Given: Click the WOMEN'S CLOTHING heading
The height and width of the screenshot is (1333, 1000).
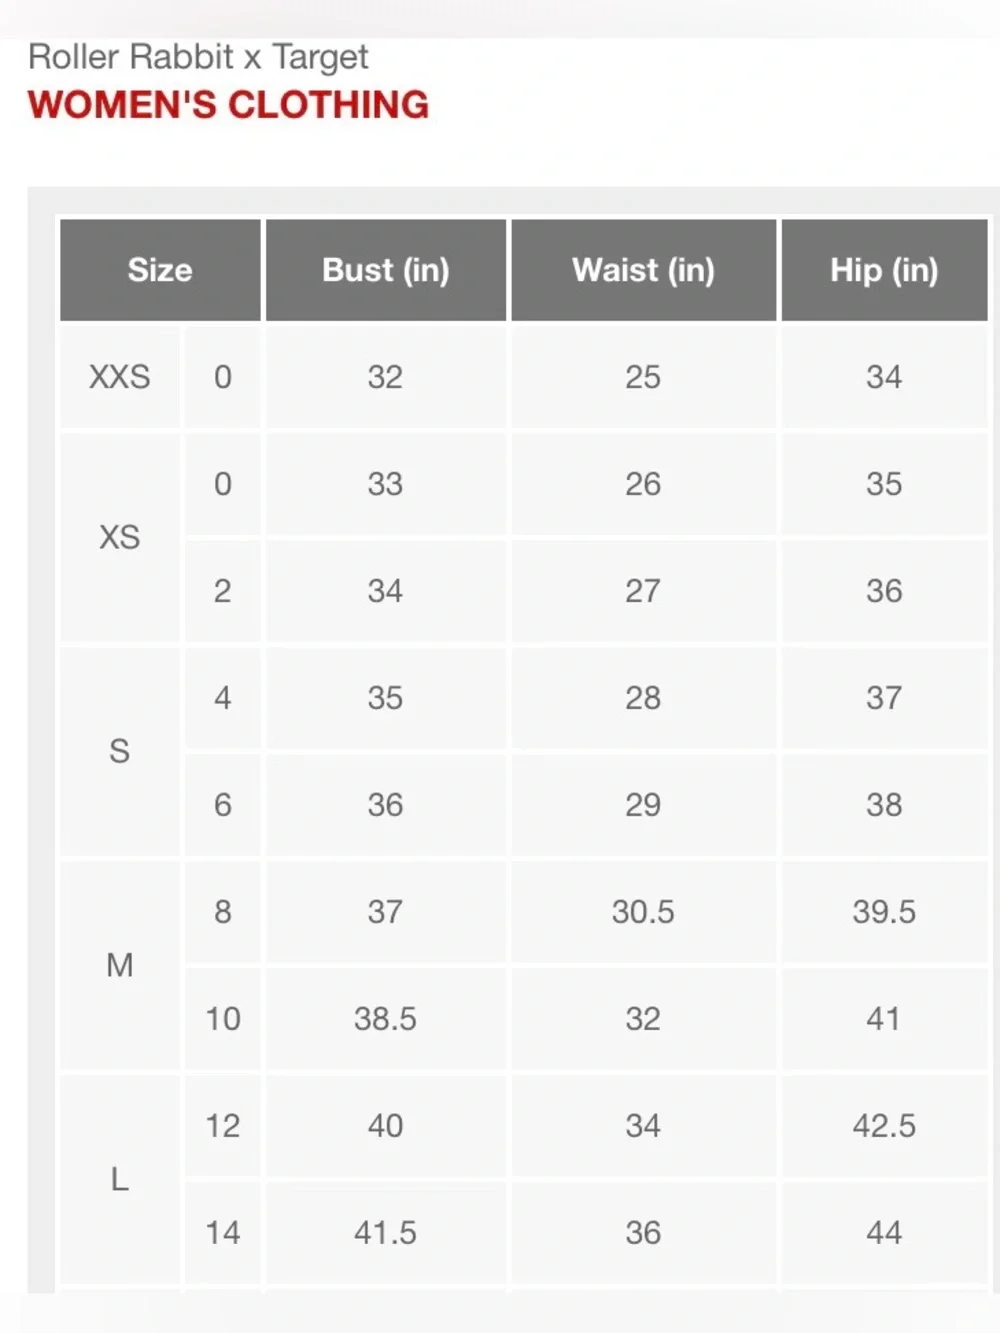Looking at the screenshot, I should pos(228,105).
